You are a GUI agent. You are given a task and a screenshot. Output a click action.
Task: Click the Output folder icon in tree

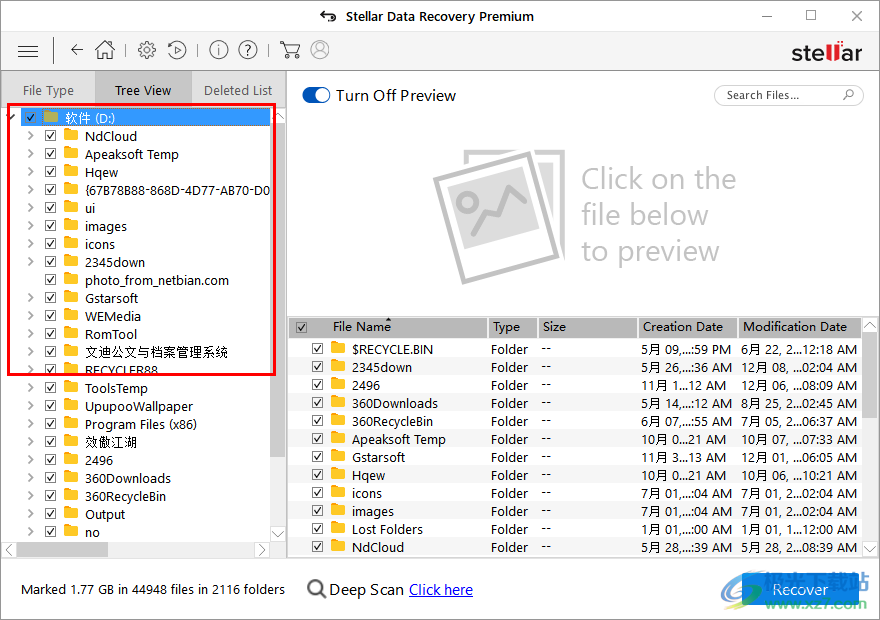click(x=71, y=513)
